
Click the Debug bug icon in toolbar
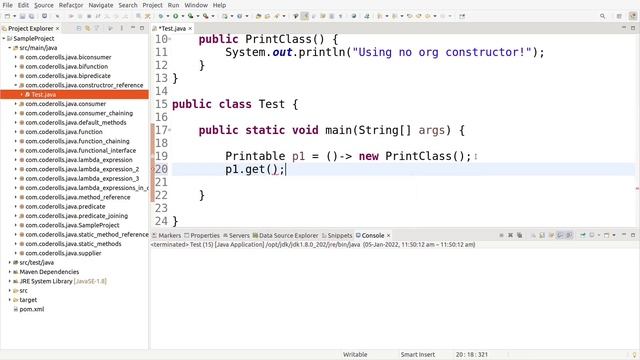click(x=161, y=16)
